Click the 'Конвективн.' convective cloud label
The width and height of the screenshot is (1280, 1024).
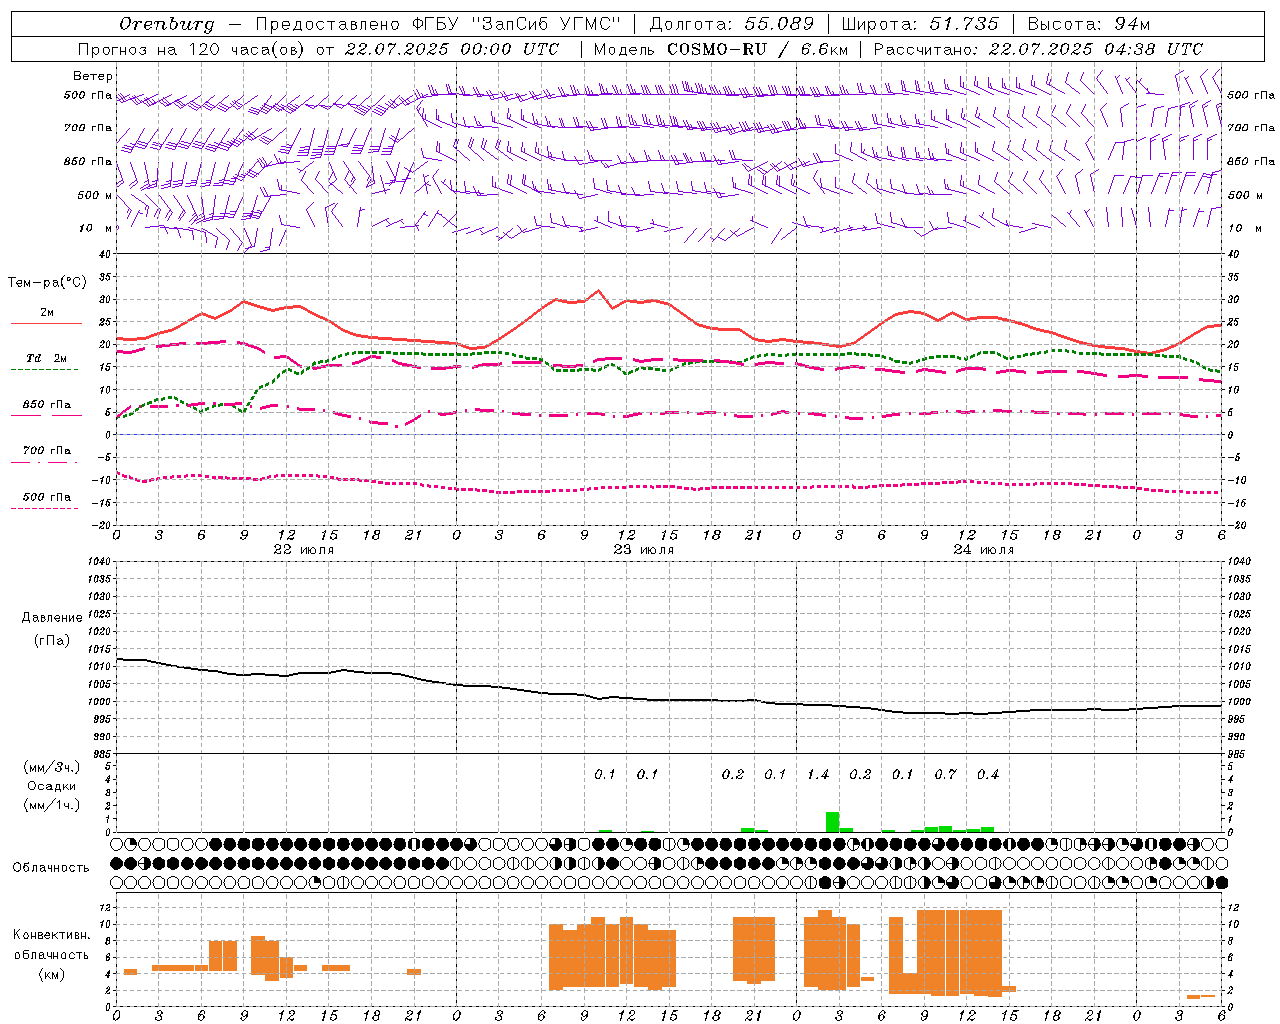[x=52, y=935]
